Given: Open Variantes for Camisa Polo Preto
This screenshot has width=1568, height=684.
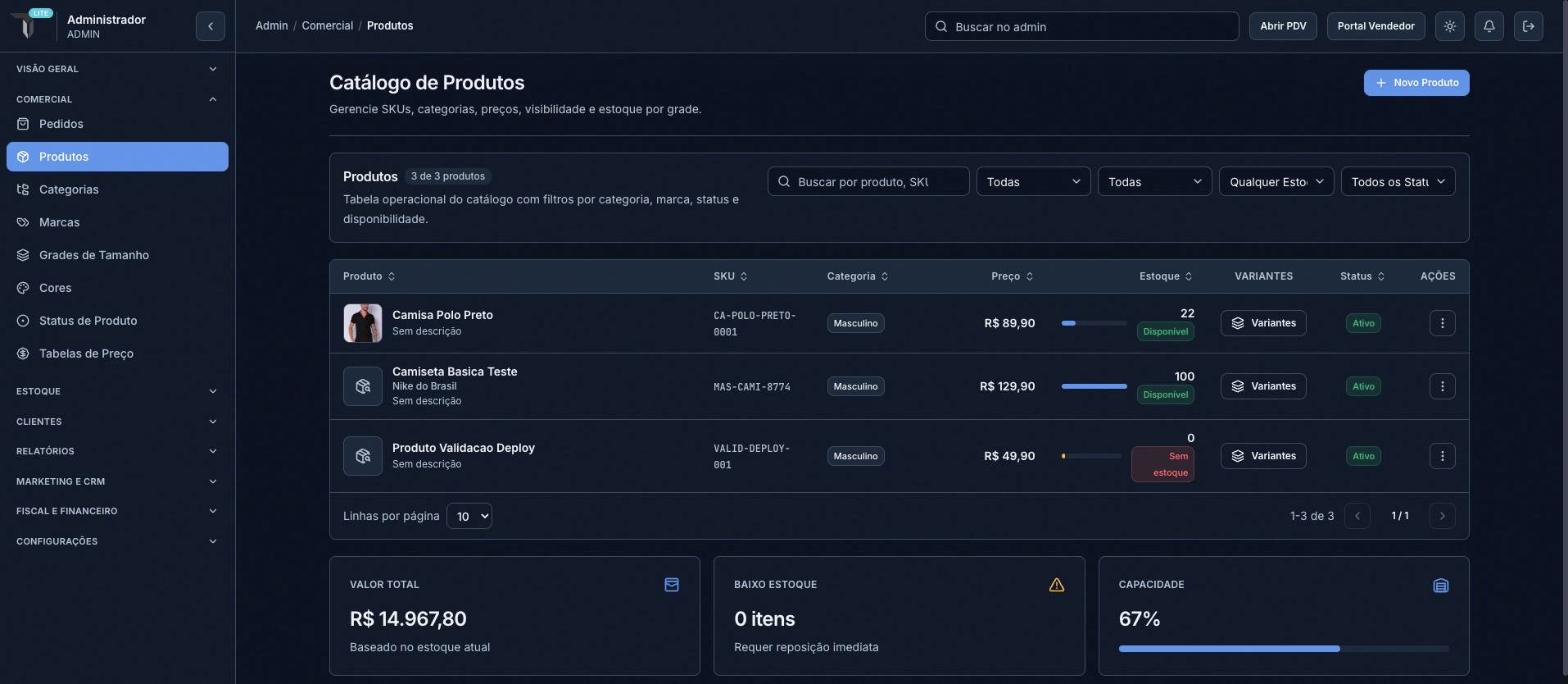Looking at the screenshot, I should 1263,323.
